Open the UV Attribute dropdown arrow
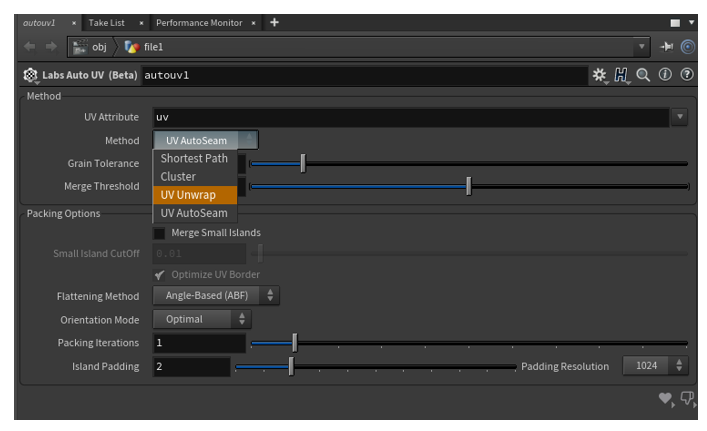 pyautogui.click(x=679, y=117)
